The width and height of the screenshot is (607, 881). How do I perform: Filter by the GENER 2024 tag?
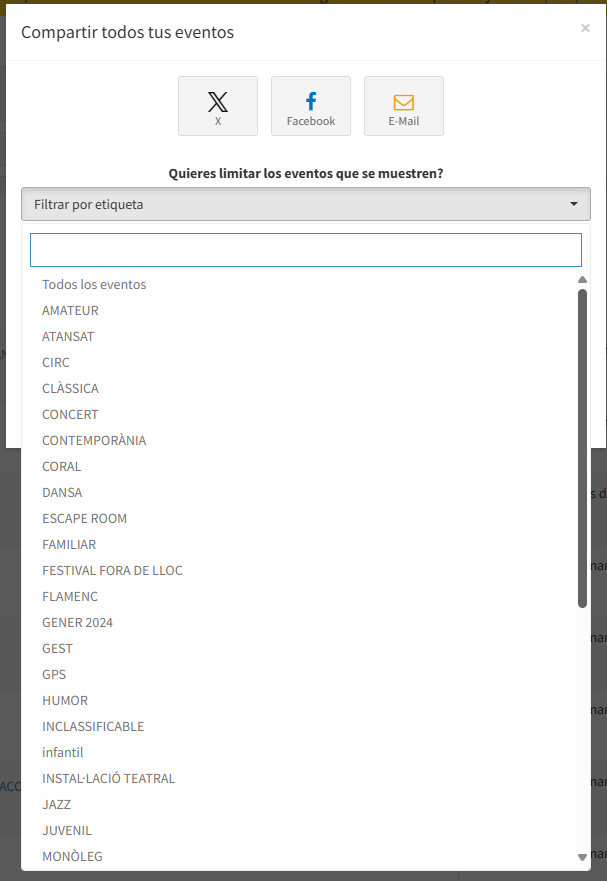click(x=77, y=623)
